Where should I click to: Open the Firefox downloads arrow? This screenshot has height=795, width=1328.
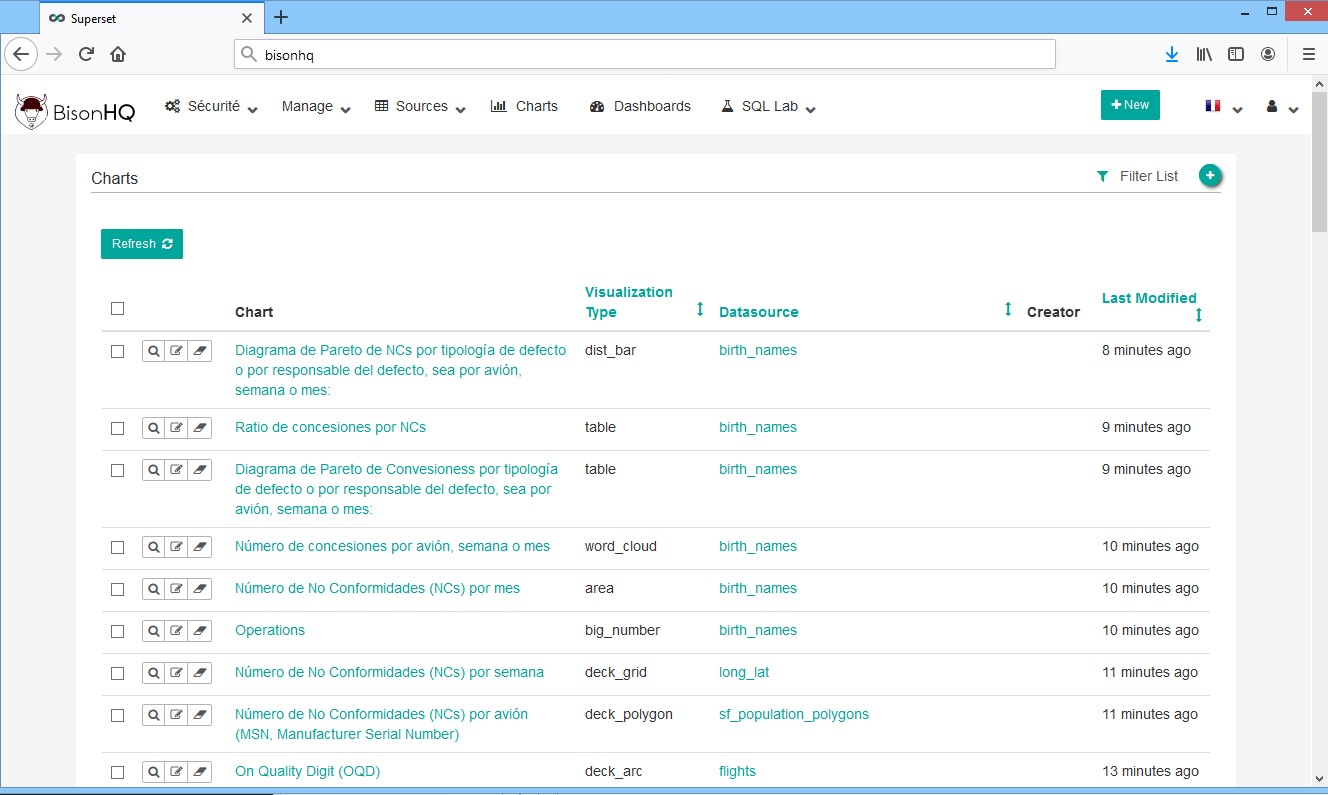1171,54
